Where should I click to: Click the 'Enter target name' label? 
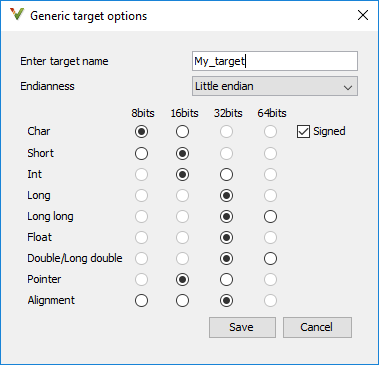click(x=64, y=61)
